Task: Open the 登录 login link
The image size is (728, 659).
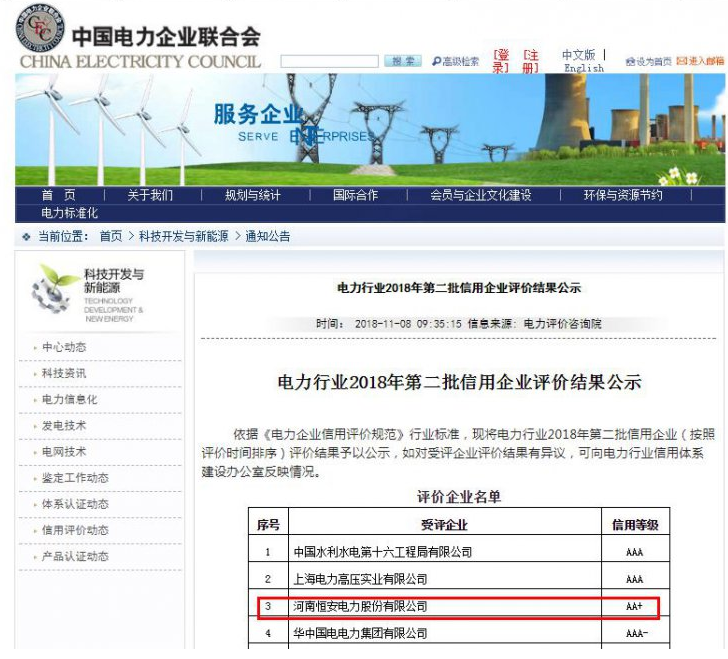Action: pos(500,61)
